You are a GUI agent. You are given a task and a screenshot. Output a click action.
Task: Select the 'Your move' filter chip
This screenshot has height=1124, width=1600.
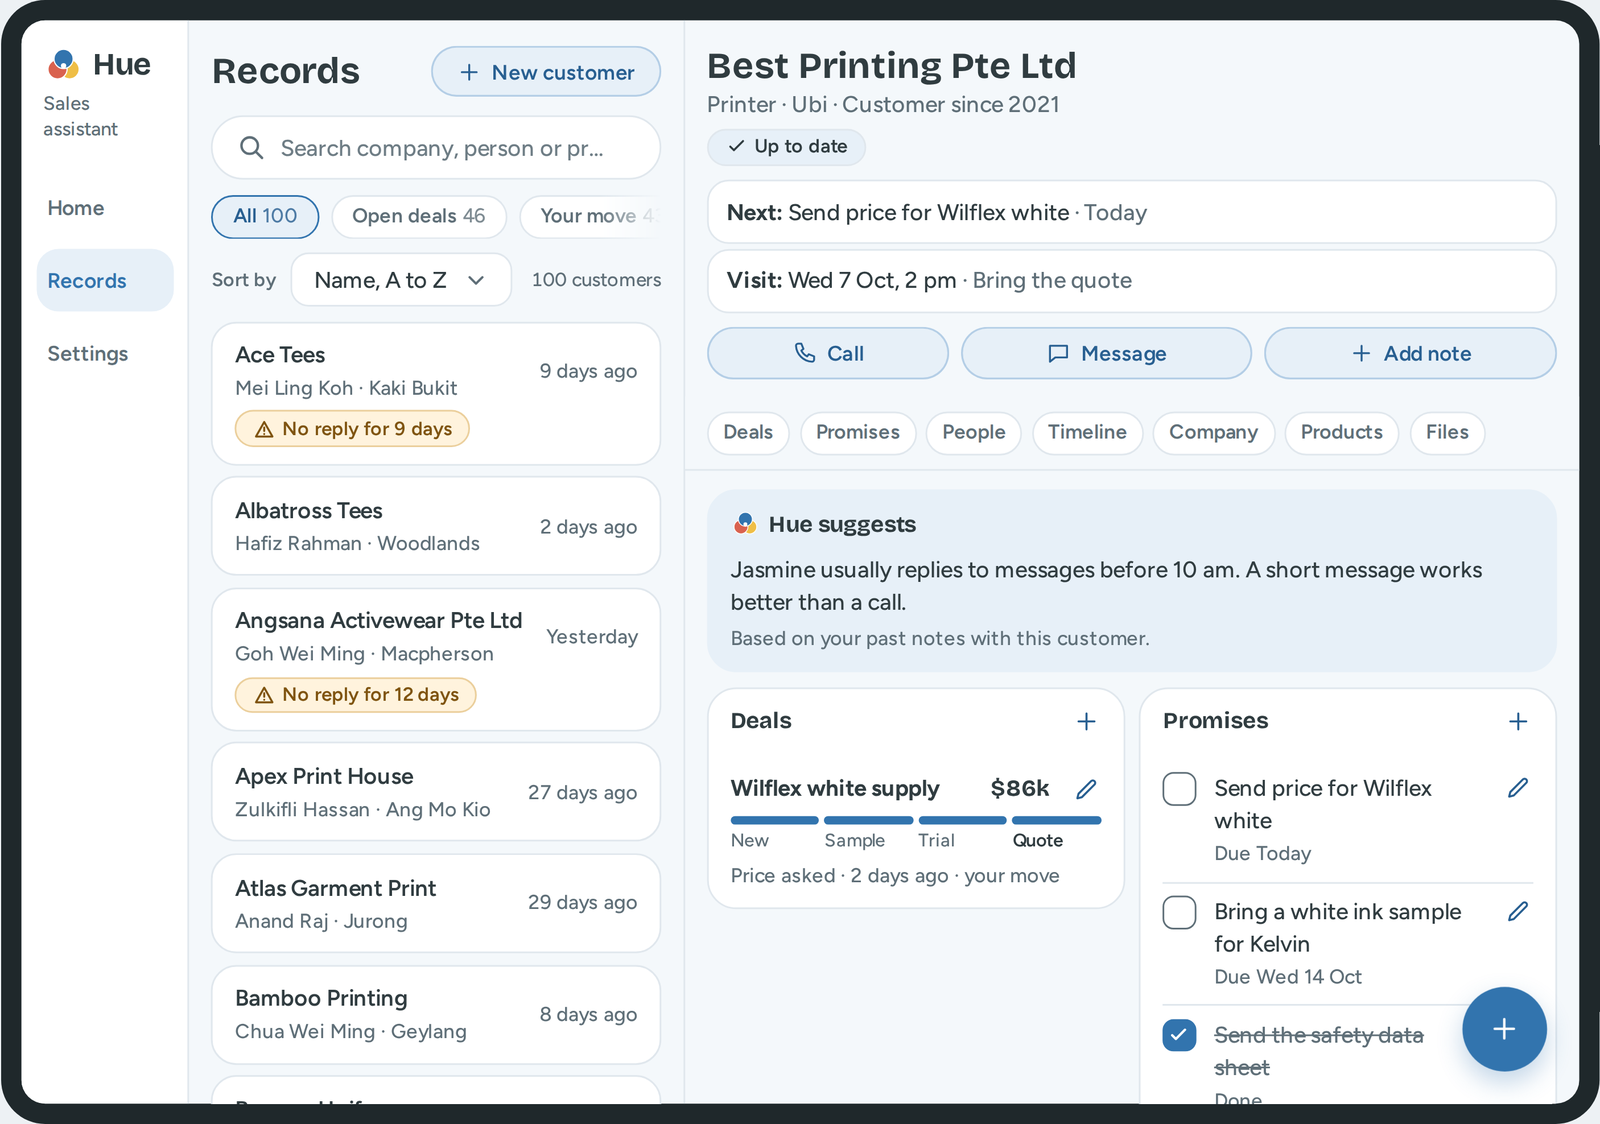point(591,216)
